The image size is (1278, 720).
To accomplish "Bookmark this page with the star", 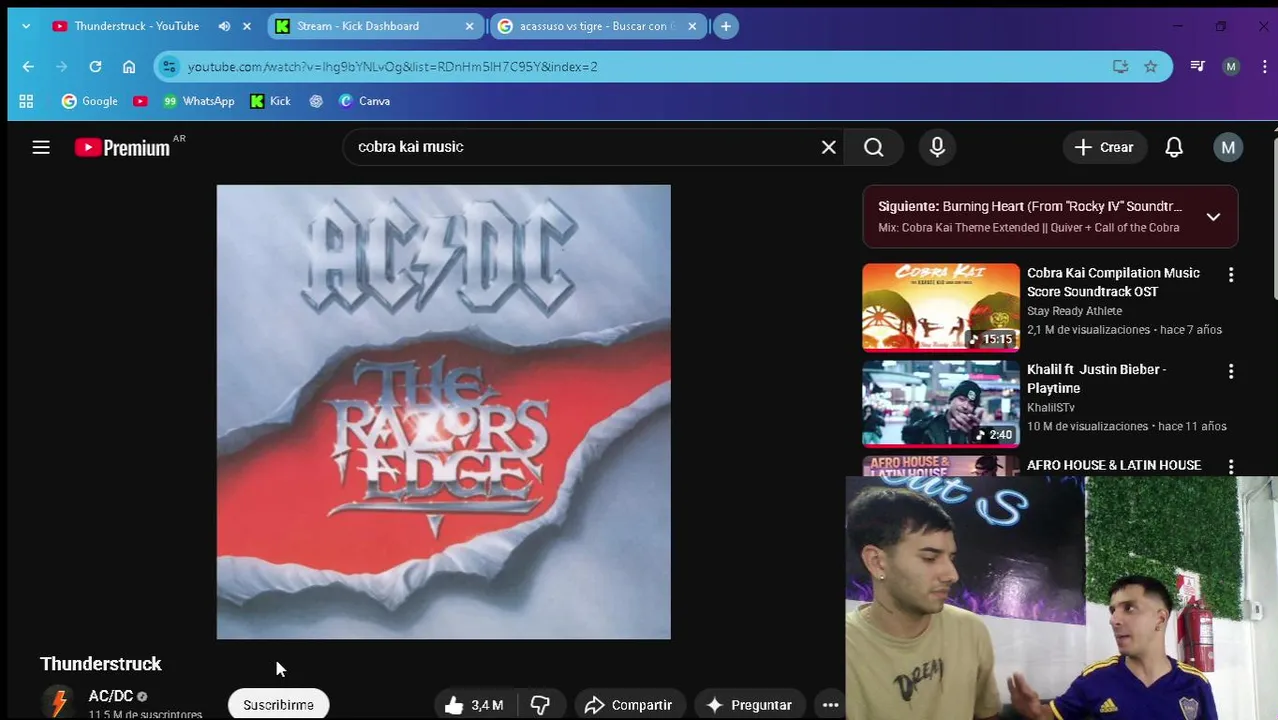I will coord(1151,66).
